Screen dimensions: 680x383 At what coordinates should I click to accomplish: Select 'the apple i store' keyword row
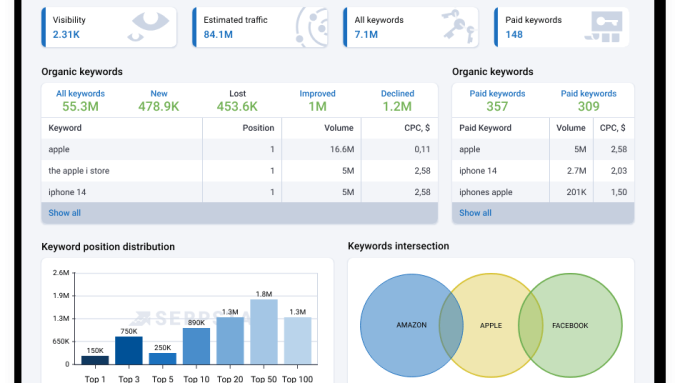pos(239,170)
